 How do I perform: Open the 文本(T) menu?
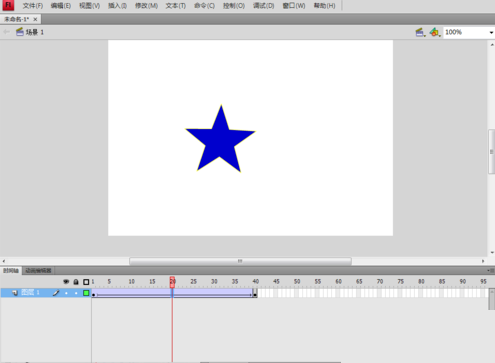tap(176, 6)
